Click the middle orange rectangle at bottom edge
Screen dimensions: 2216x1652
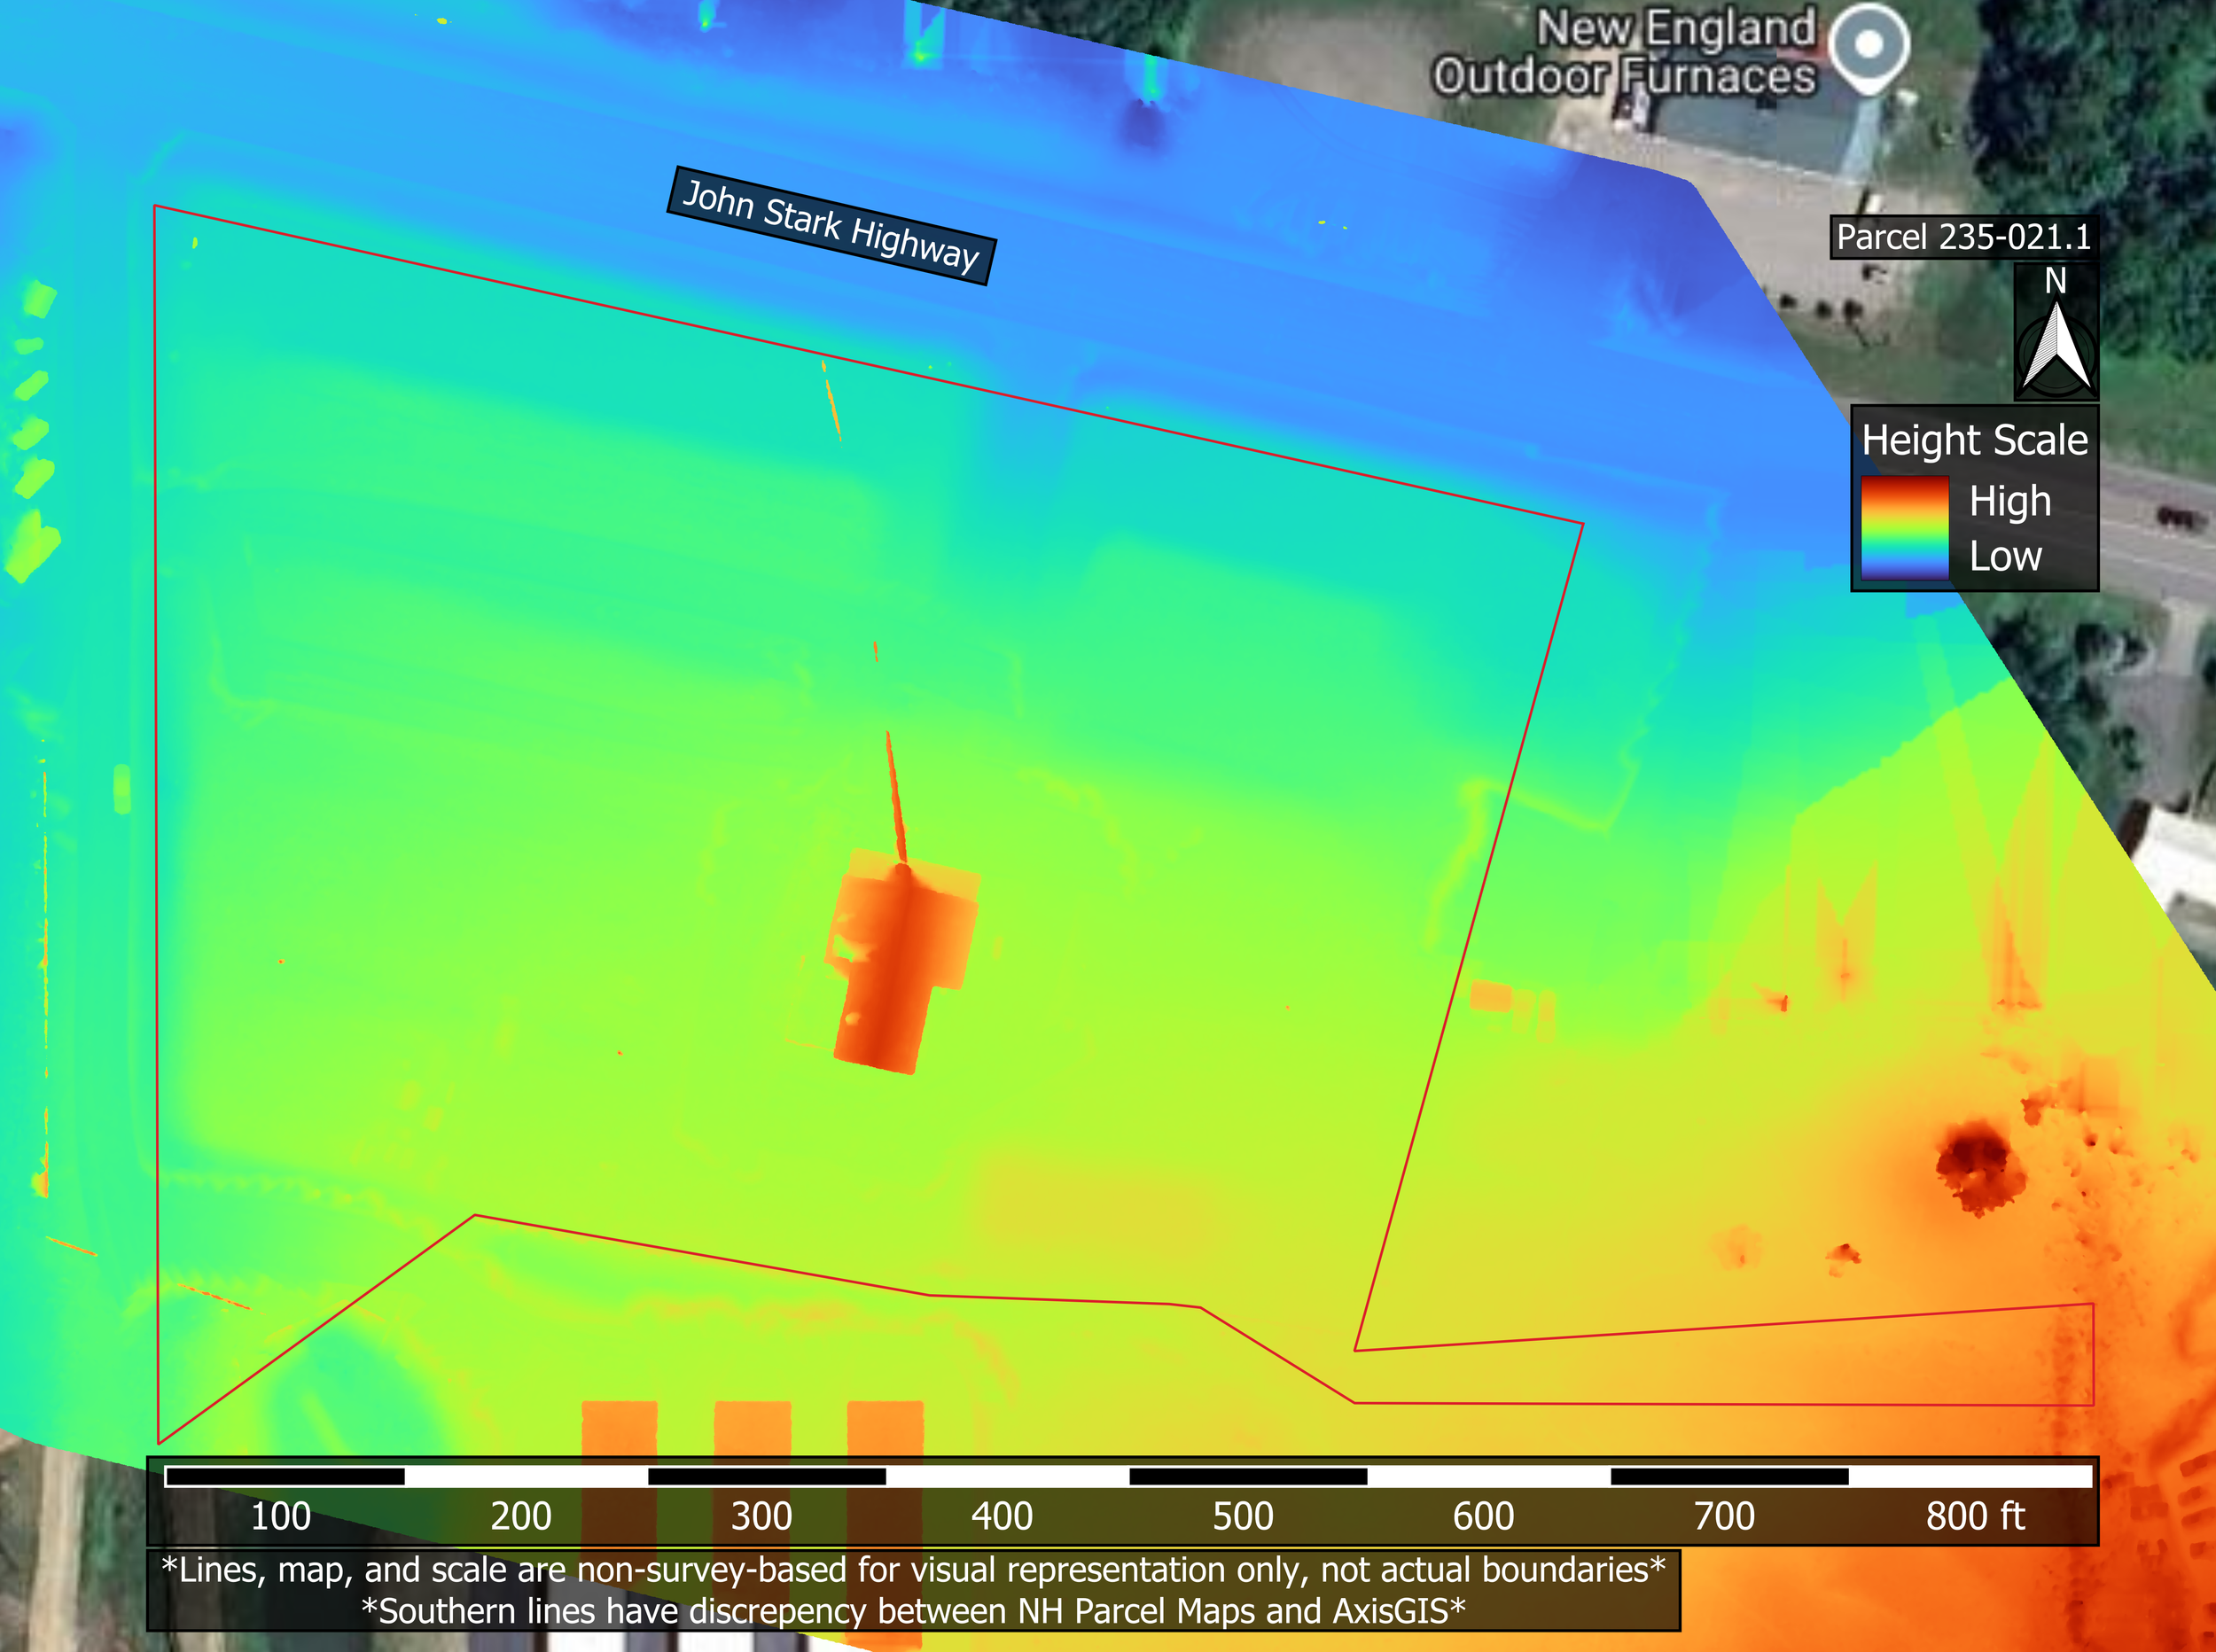(x=752, y=1428)
